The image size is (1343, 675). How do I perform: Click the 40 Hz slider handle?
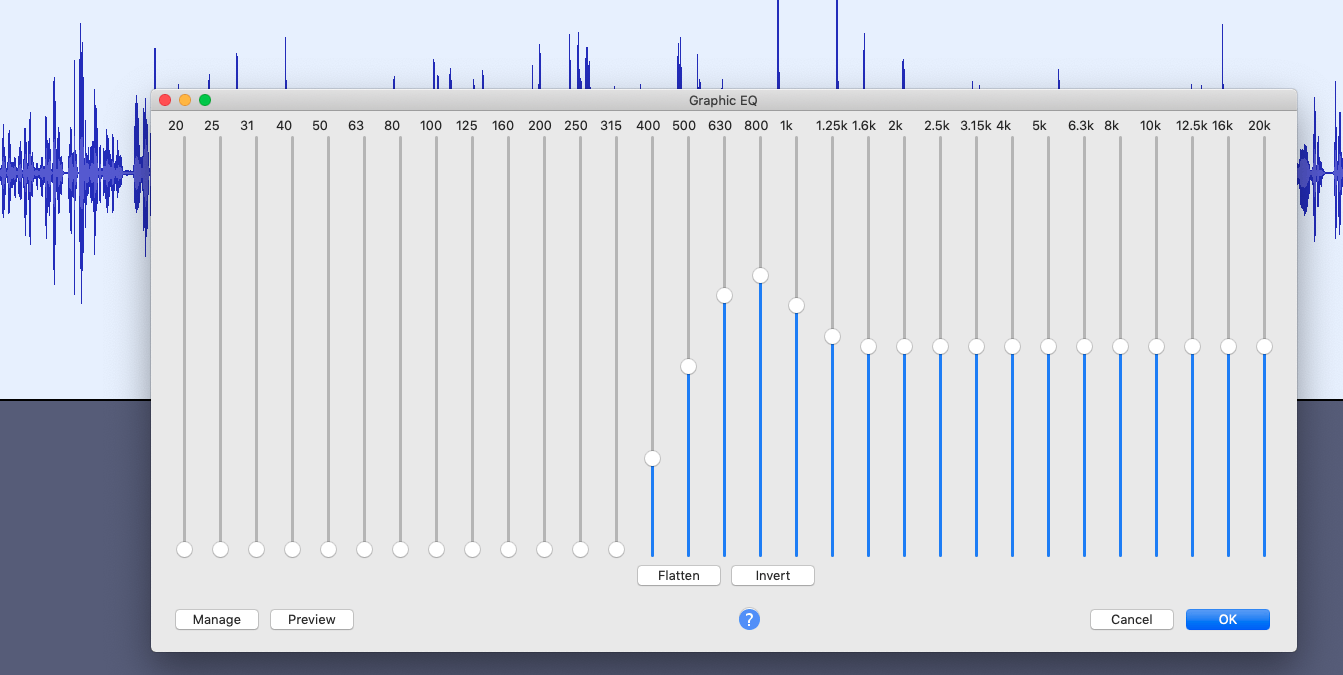coord(292,549)
